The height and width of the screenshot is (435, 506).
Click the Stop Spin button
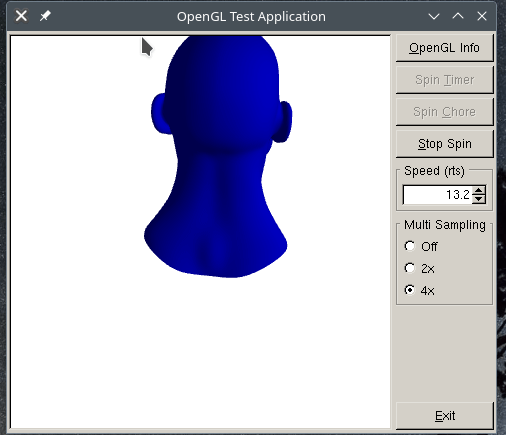tap(444, 144)
